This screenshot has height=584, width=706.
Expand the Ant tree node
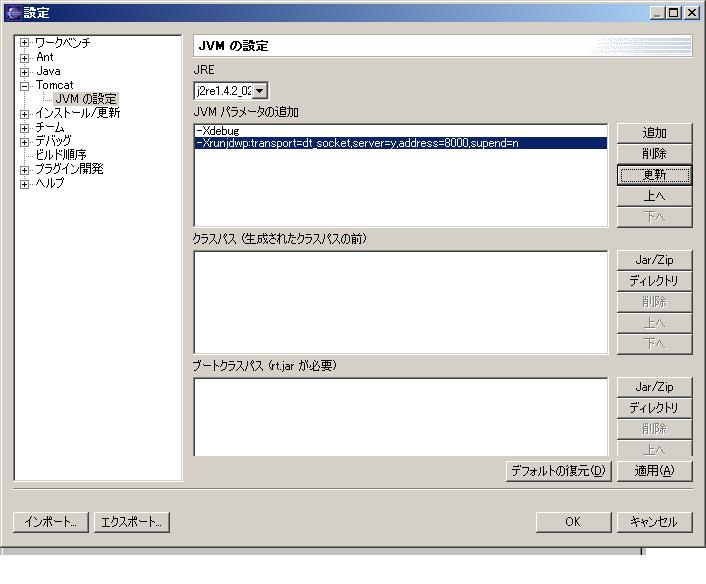click(x=24, y=58)
